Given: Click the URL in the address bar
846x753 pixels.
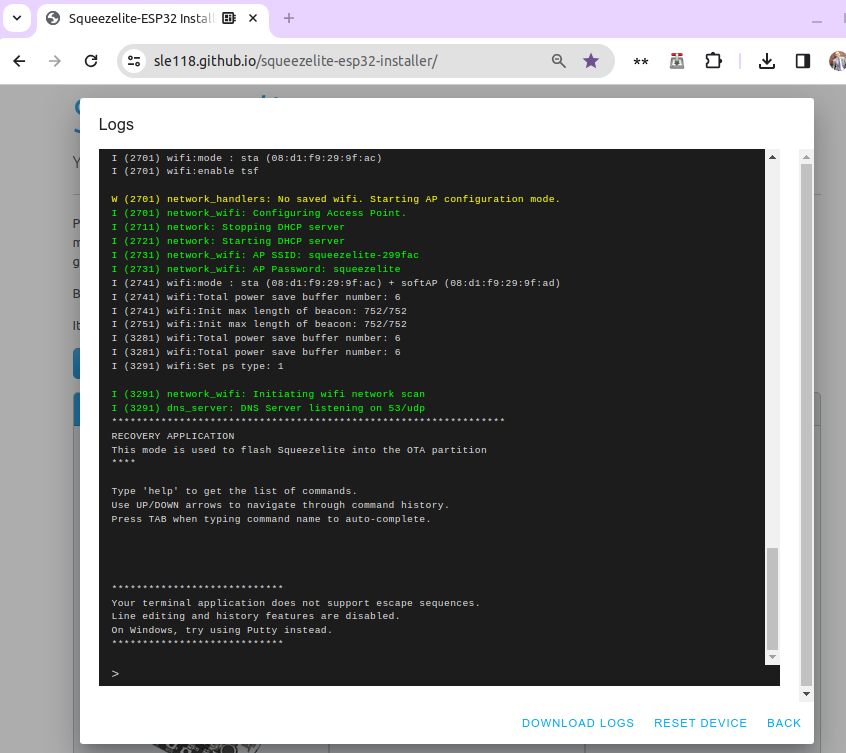Looking at the screenshot, I should click(295, 61).
